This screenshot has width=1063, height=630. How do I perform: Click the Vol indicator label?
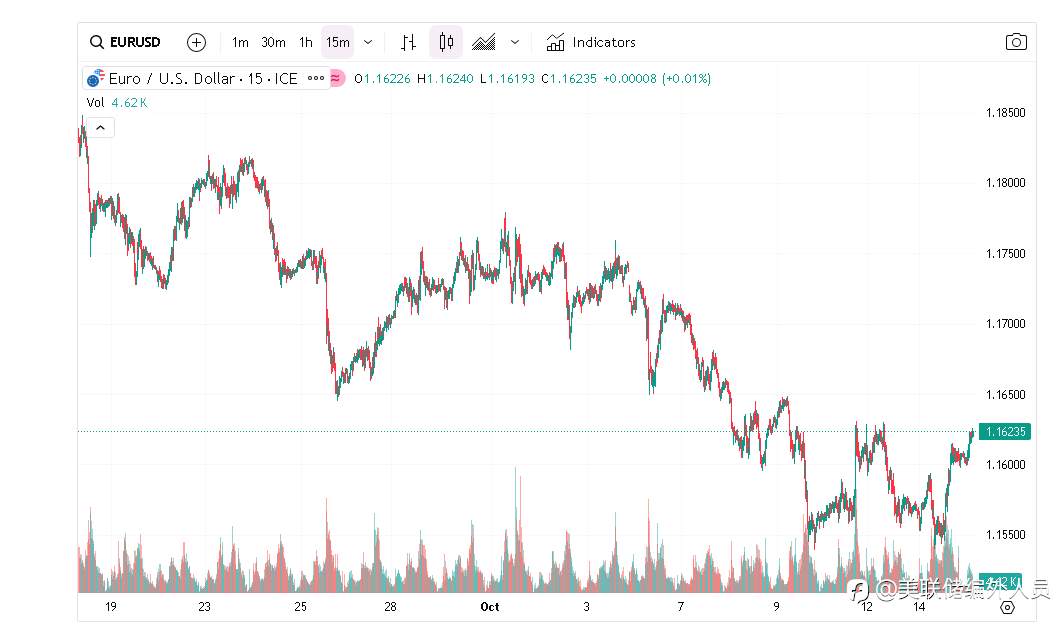pyautogui.click(x=95, y=102)
